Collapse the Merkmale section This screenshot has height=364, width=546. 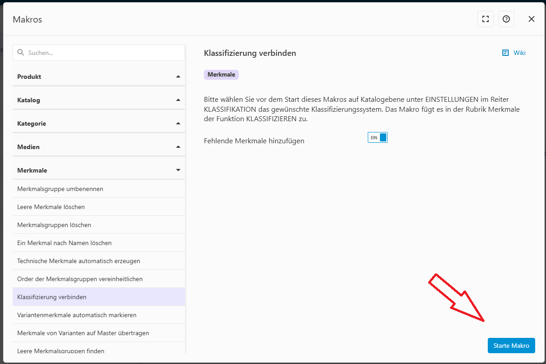click(99, 170)
